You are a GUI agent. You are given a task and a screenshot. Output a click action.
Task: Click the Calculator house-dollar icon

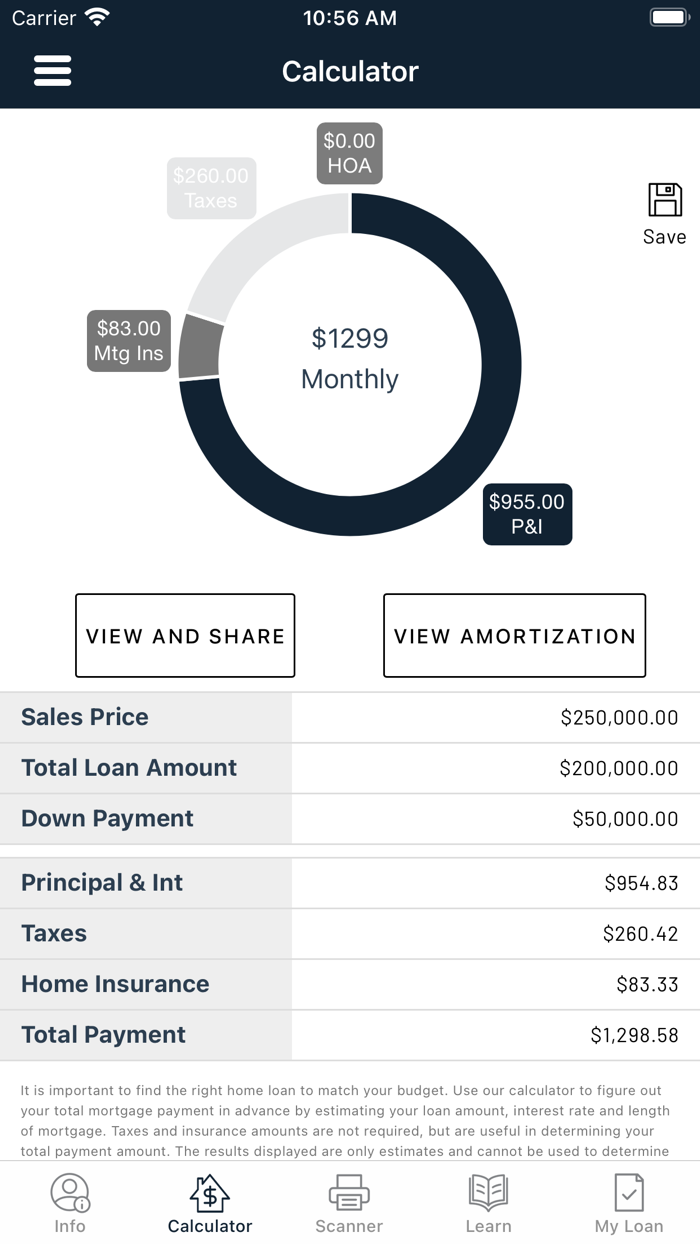(209, 1192)
